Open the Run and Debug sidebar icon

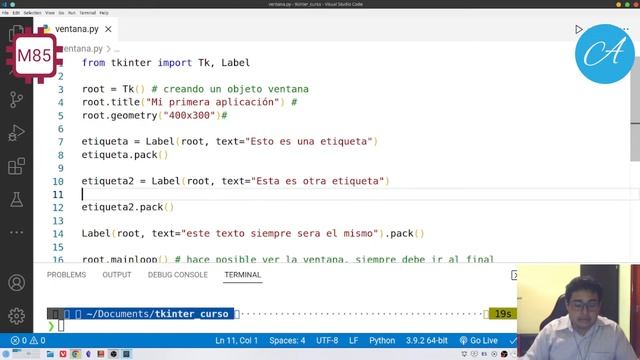click(16, 133)
